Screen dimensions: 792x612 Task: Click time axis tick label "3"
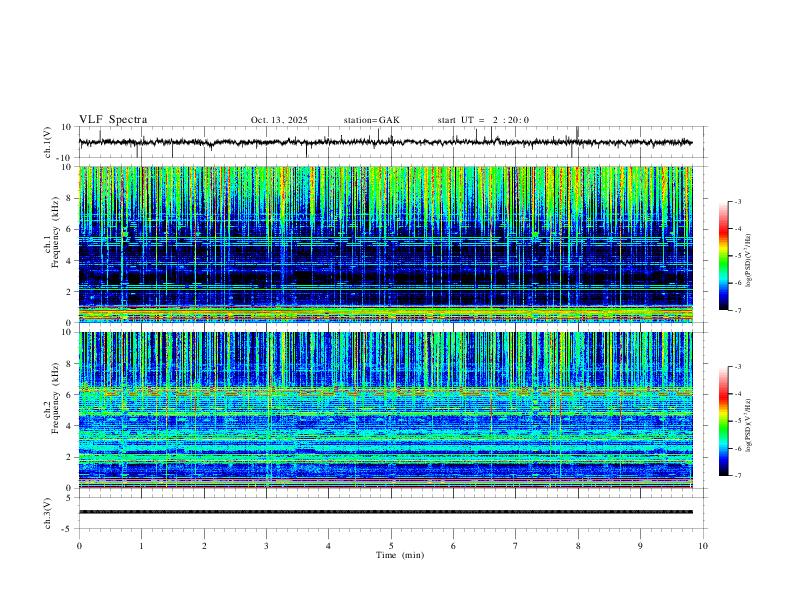266,546
